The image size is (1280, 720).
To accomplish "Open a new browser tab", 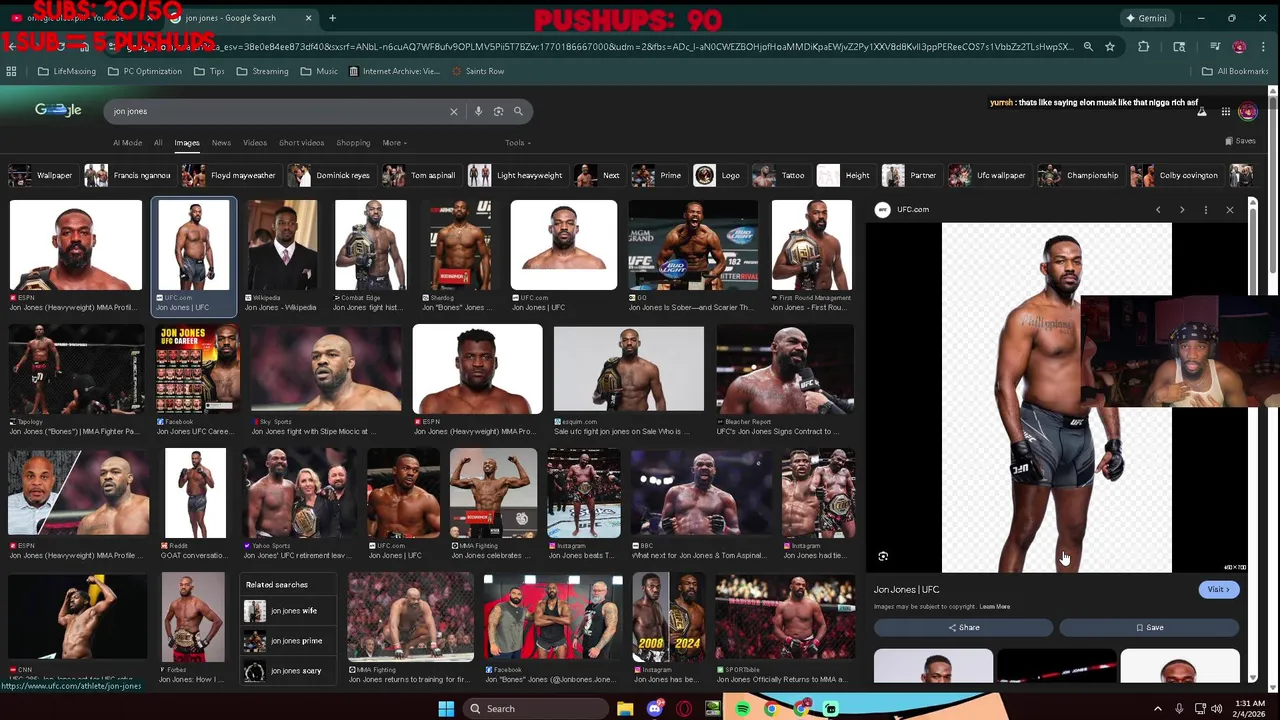I will 332,18.
